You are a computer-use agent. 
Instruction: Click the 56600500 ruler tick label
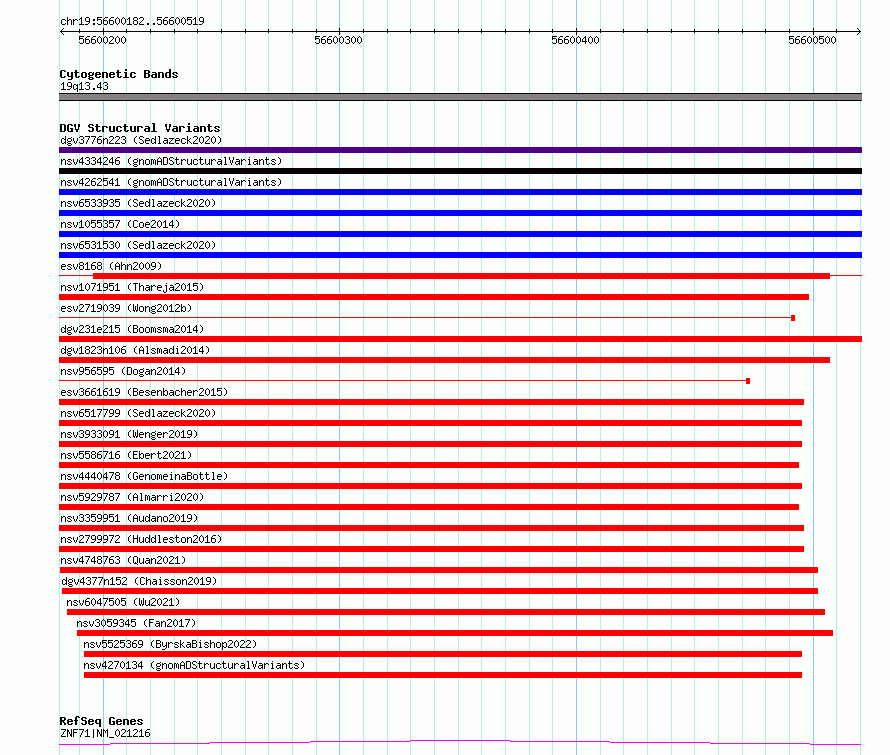point(812,40)
